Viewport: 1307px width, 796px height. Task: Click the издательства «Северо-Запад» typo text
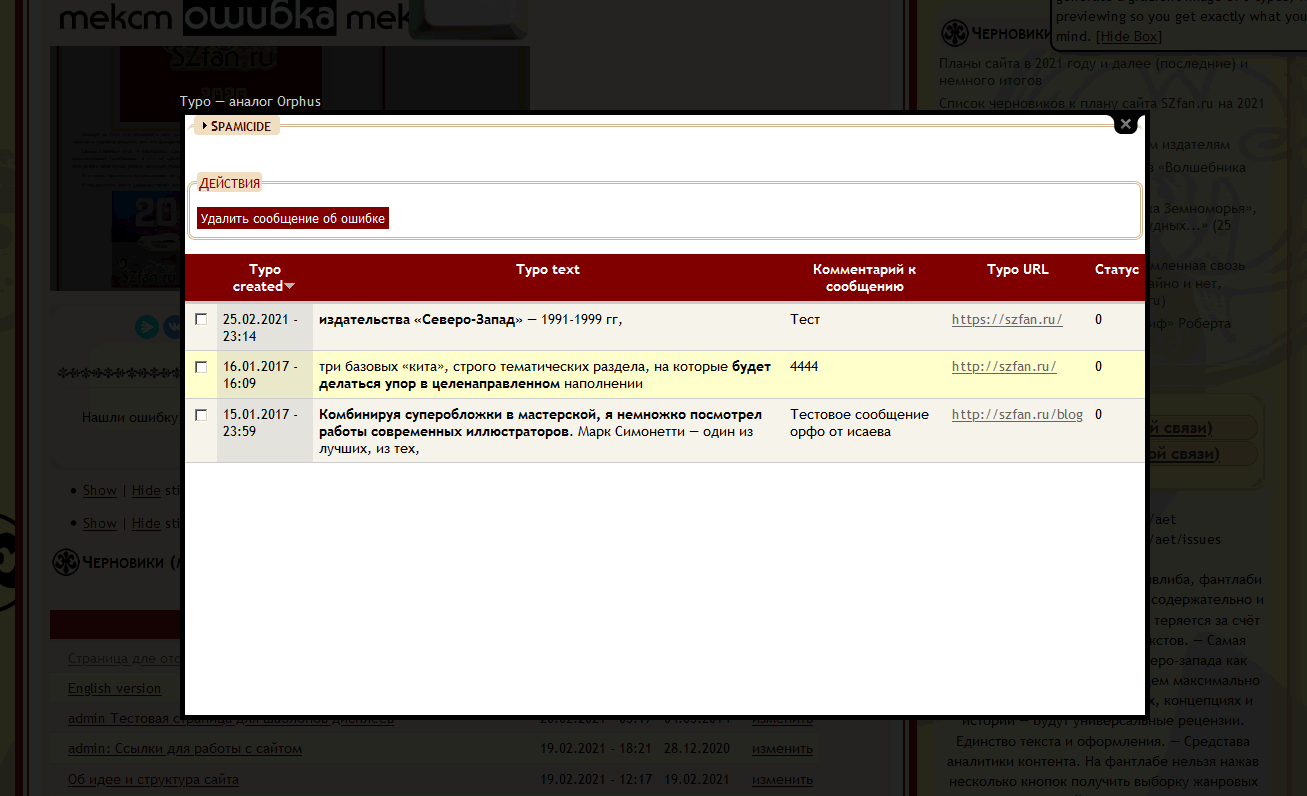471,320
